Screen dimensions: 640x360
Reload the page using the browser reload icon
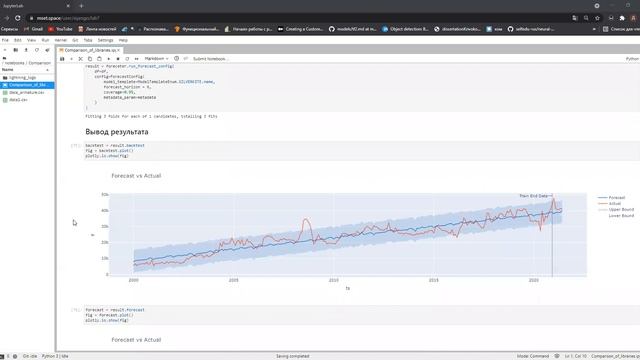coord(18,18)
